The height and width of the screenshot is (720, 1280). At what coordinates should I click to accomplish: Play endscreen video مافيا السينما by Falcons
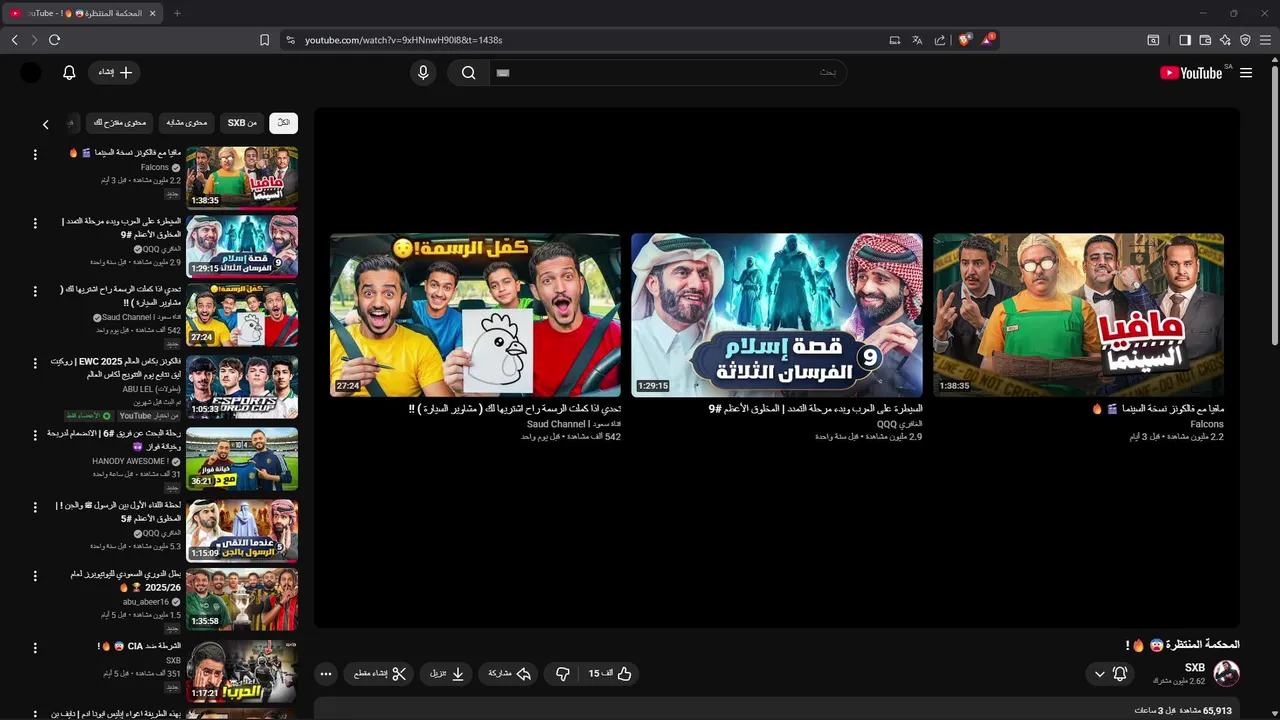(x=1078, y=315)
